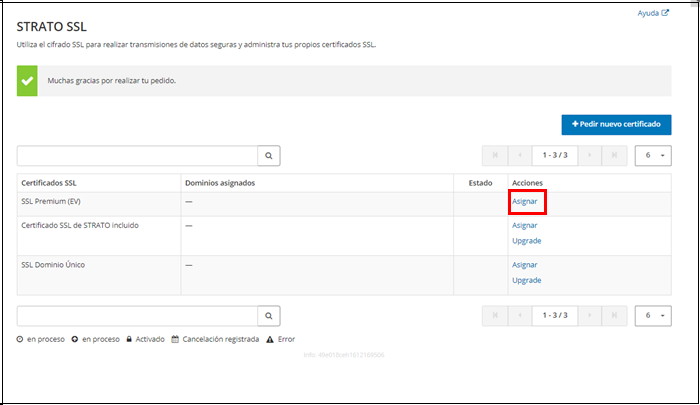700x405 pixels.
Task: Click the Dominios asignados column header
Action: click(220, 183)
